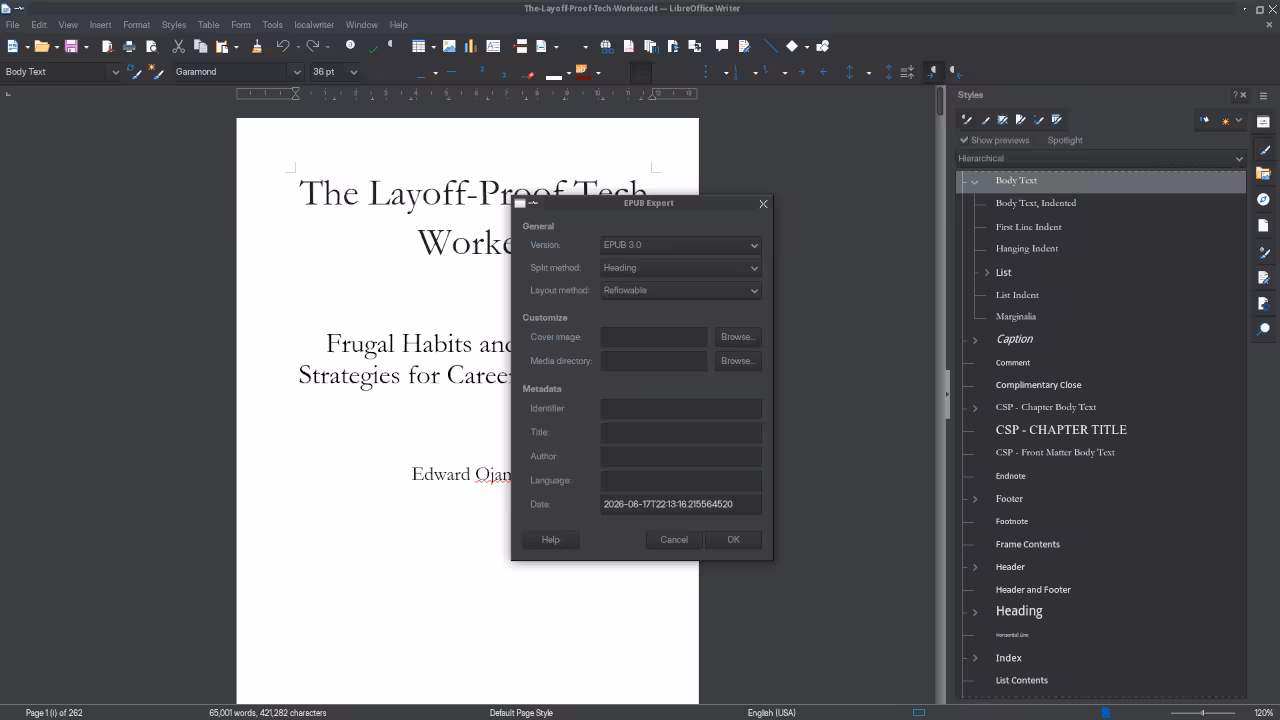Click the Export as PDF icon
Screen dimensions: 1280x720
point(107,46)
